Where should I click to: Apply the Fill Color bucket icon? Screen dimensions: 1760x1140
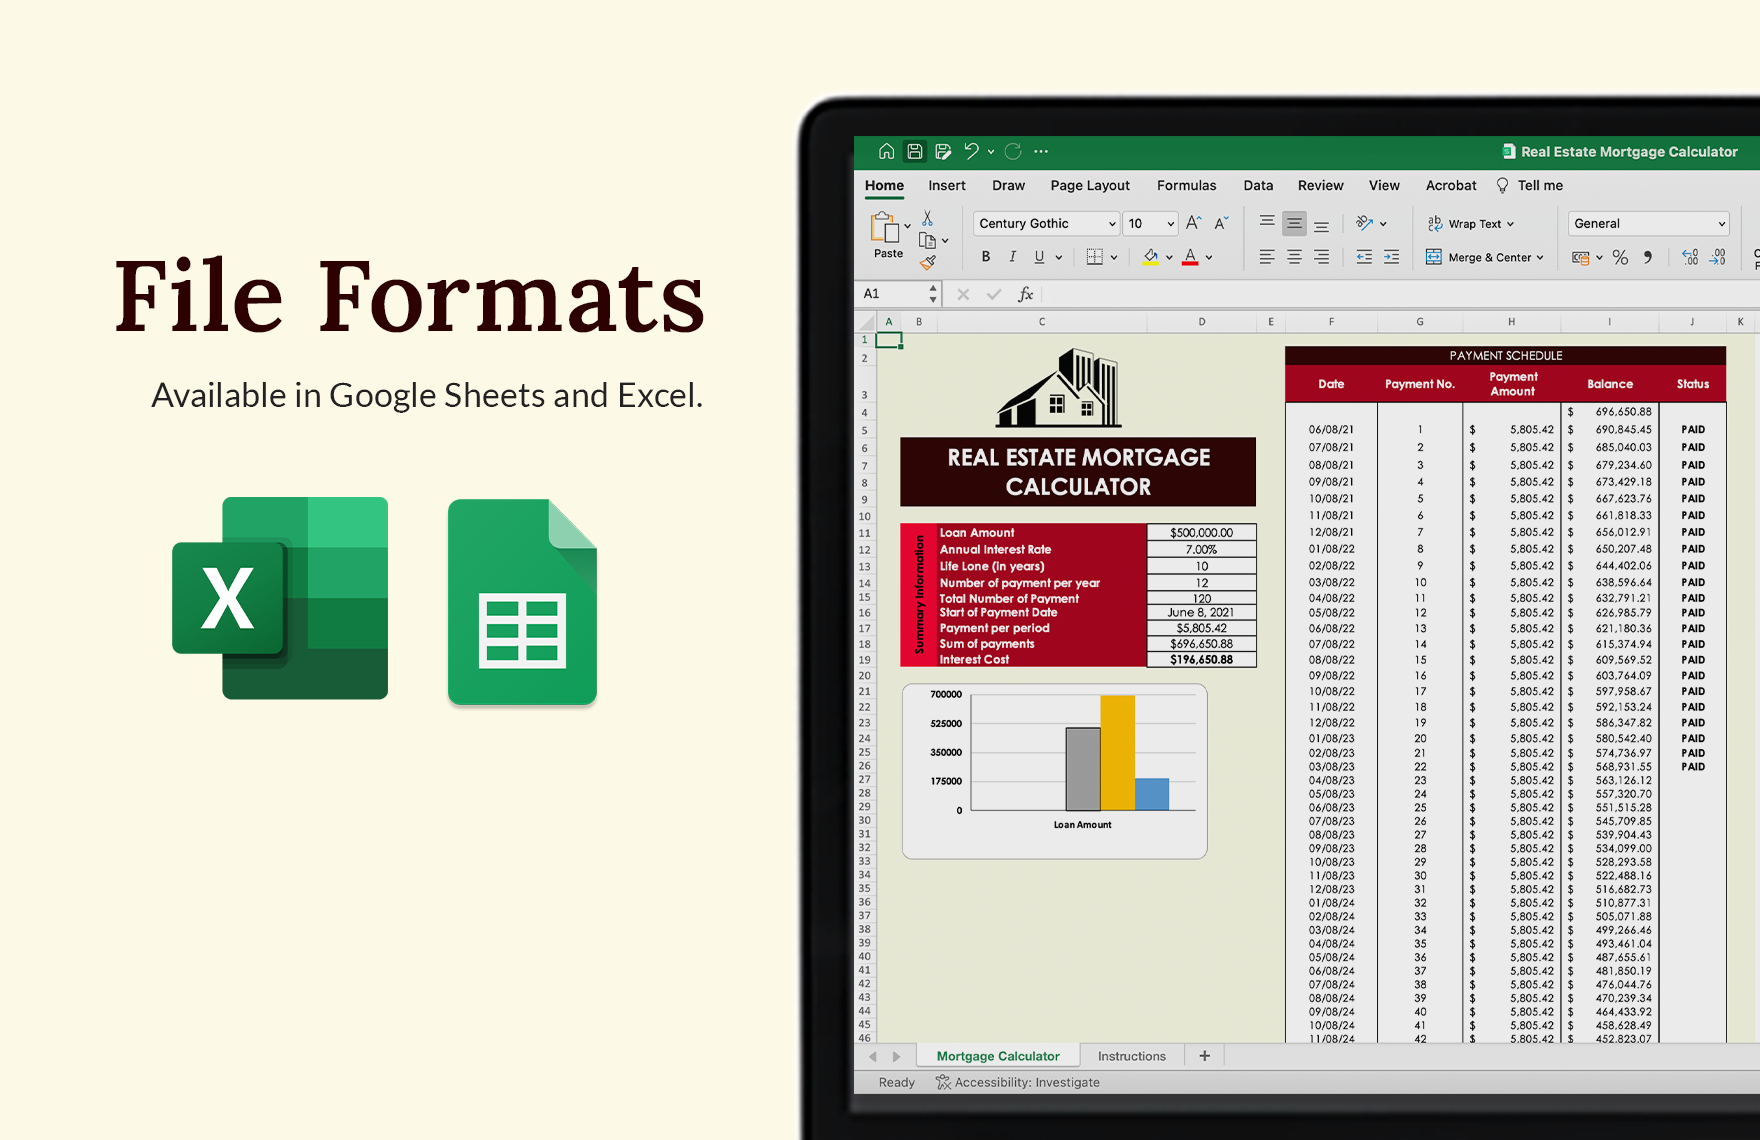[1150, 257]
